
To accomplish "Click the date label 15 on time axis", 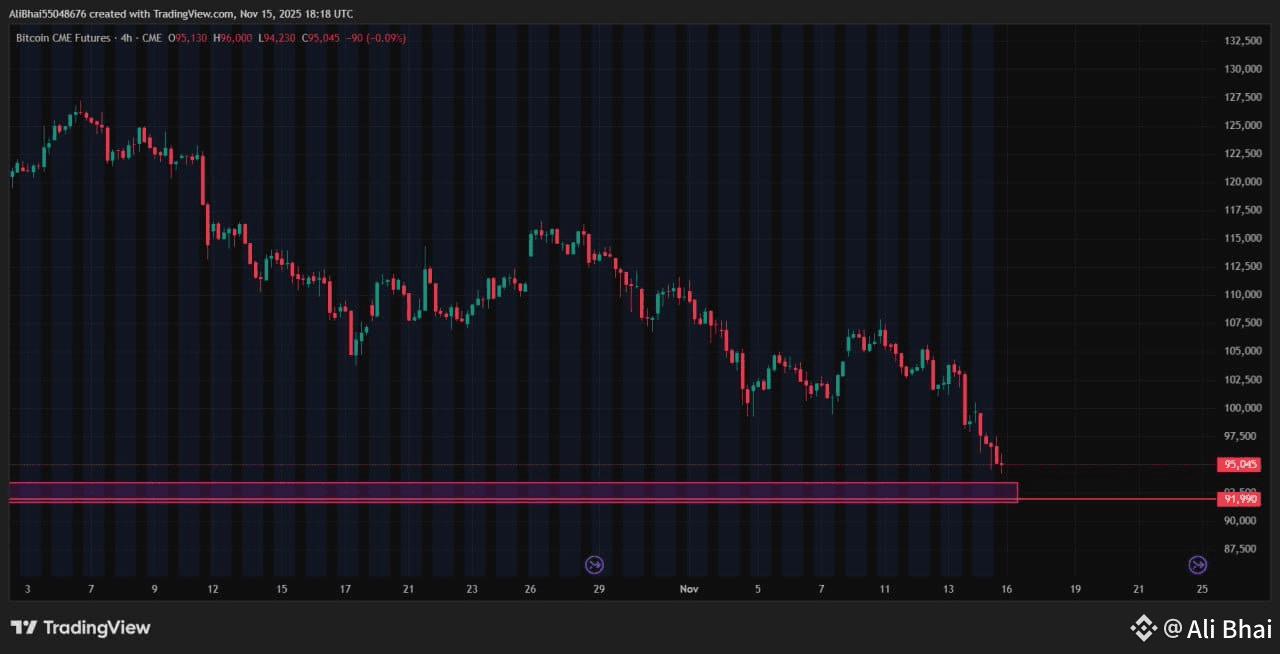I will tap(282, 590).
